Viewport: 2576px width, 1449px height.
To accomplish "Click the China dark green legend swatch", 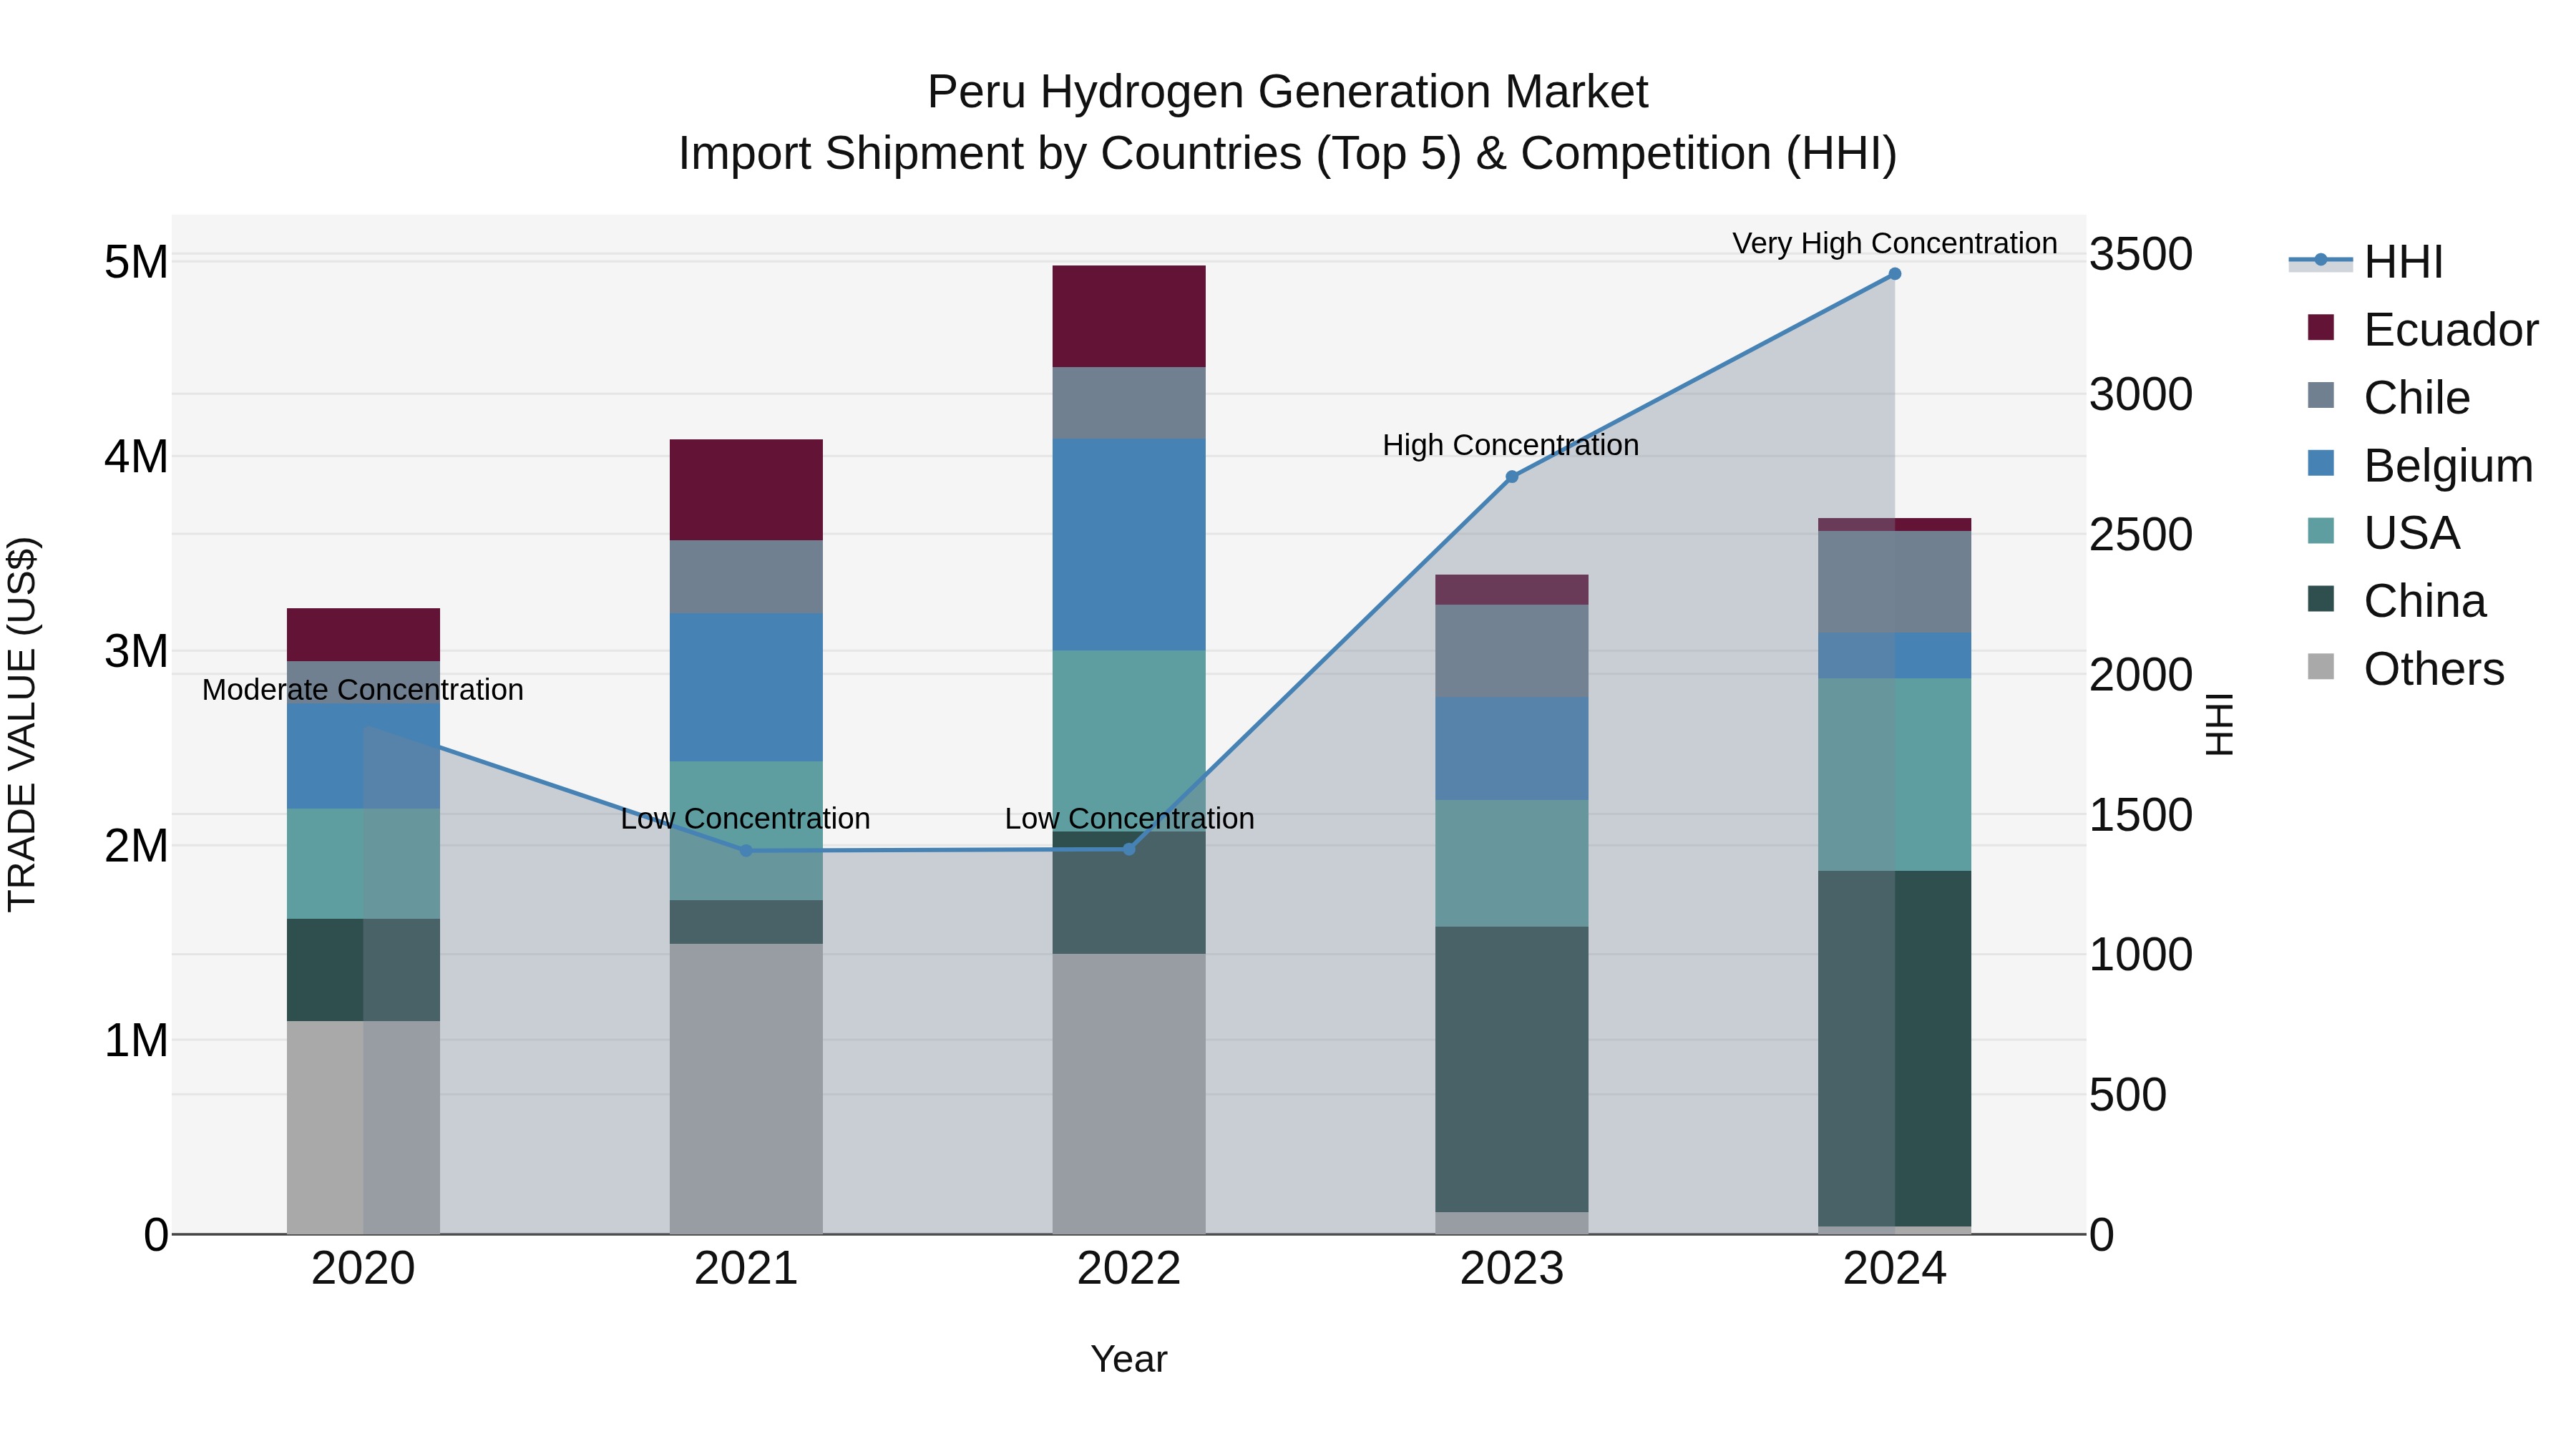I will point(2321,598).
